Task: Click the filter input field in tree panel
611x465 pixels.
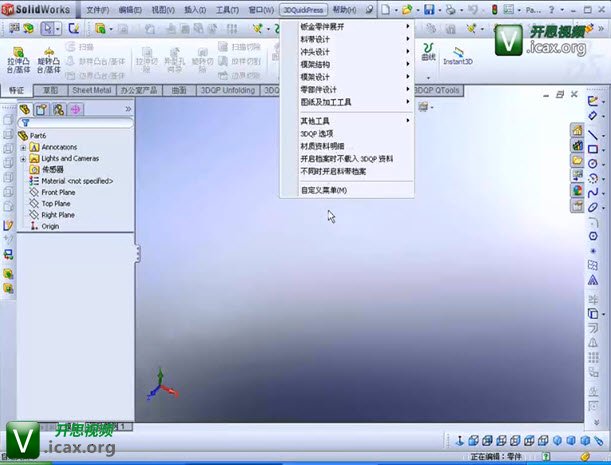Action: point(76,123)
